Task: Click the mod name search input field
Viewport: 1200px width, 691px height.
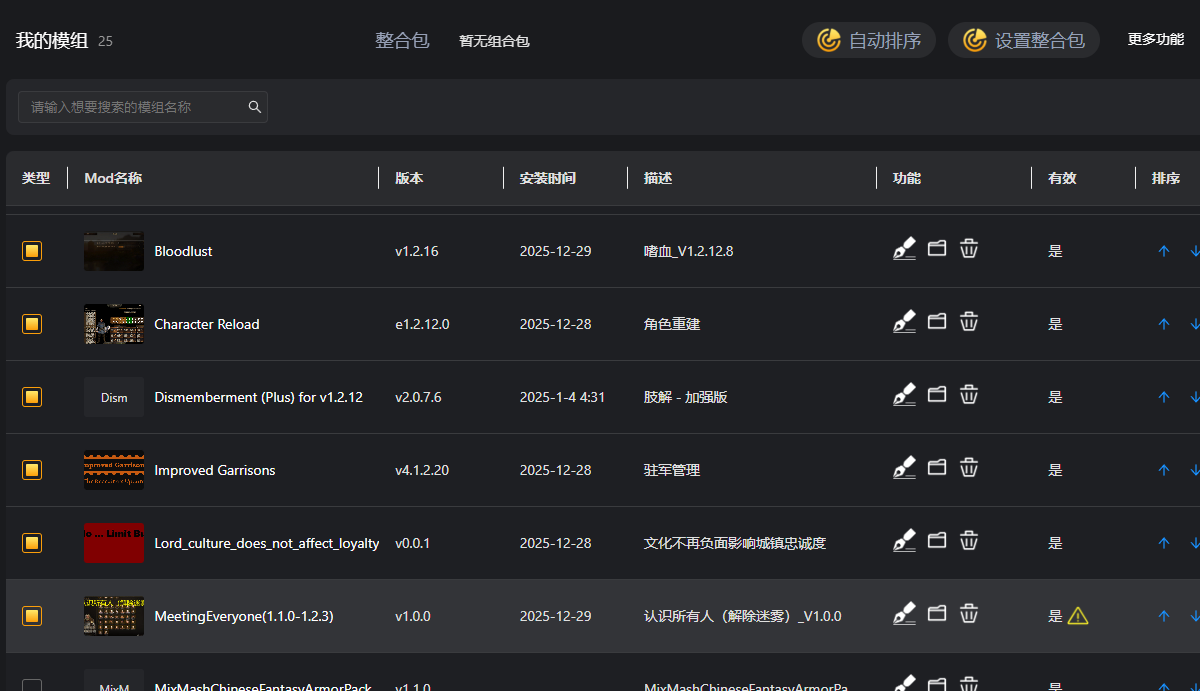Action: pos(130,106)
